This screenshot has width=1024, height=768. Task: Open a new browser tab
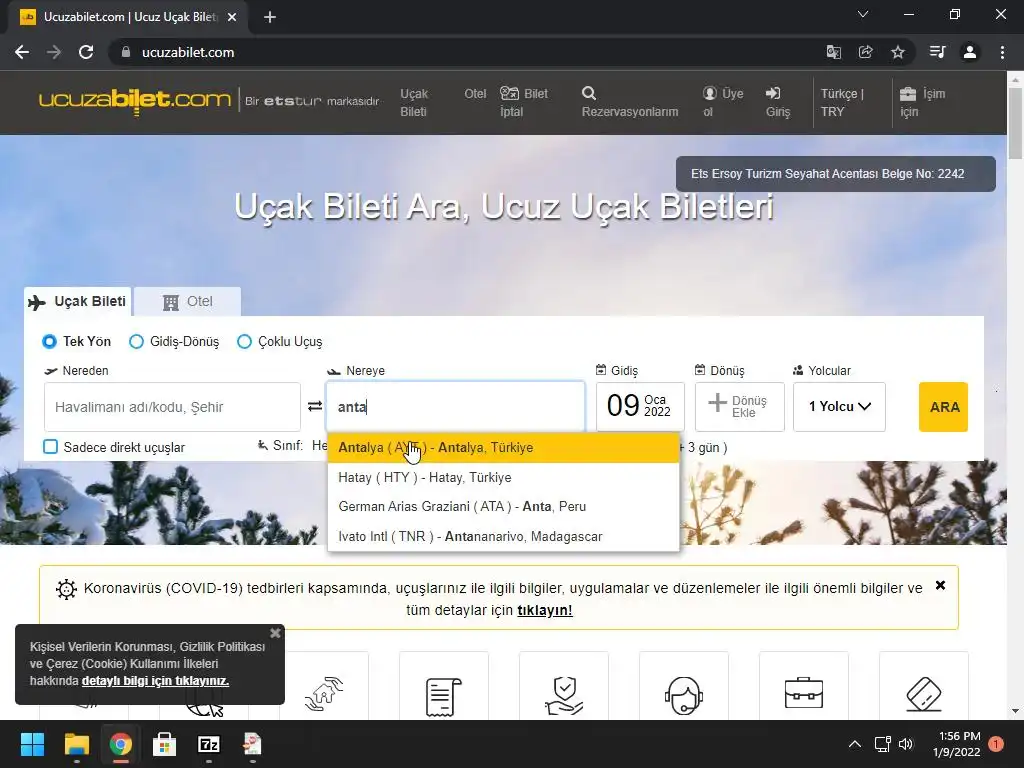click(270, 17)
